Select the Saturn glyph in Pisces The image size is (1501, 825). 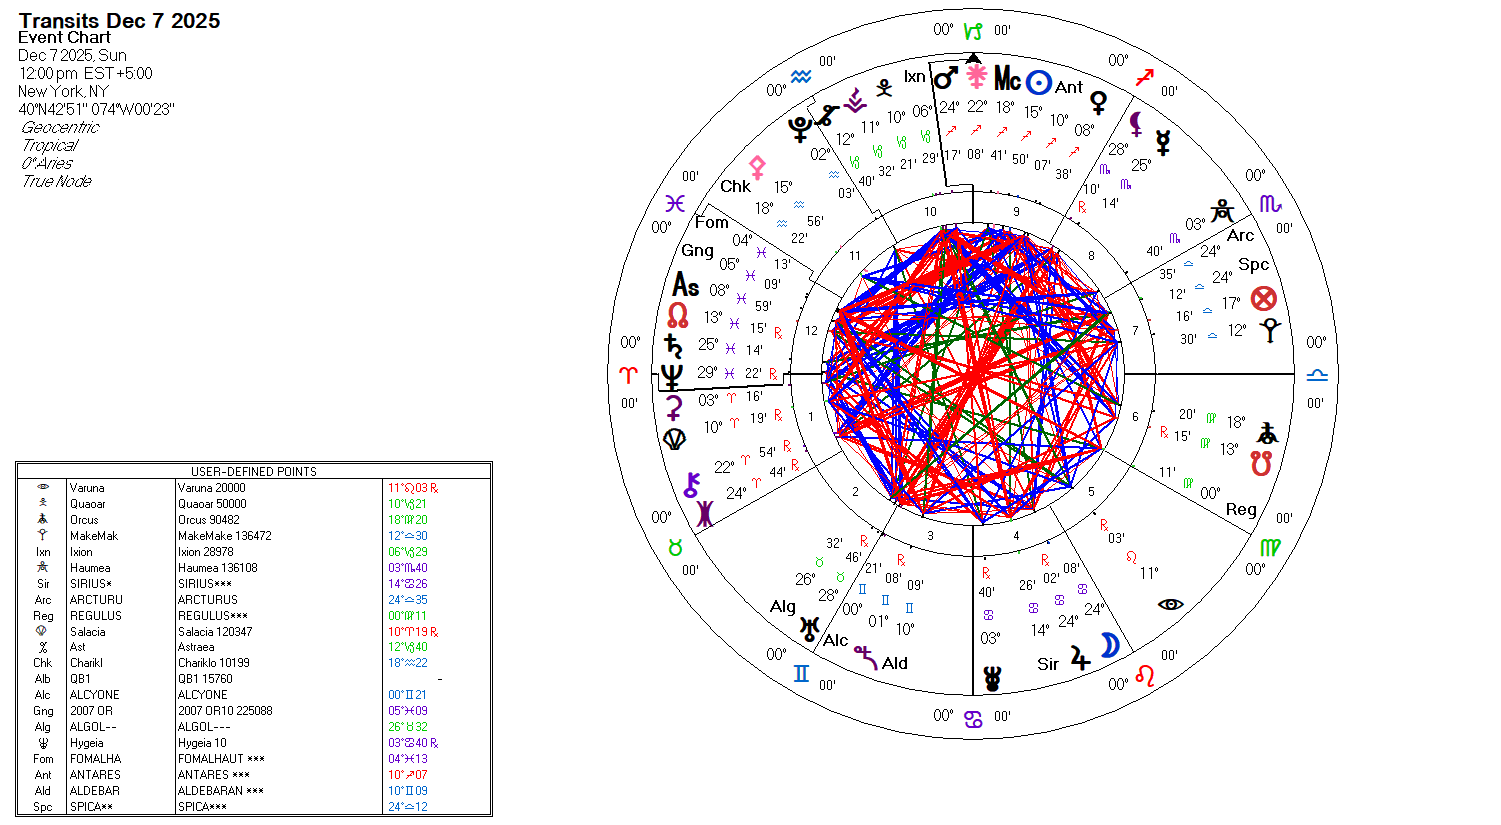pos(674,346)
